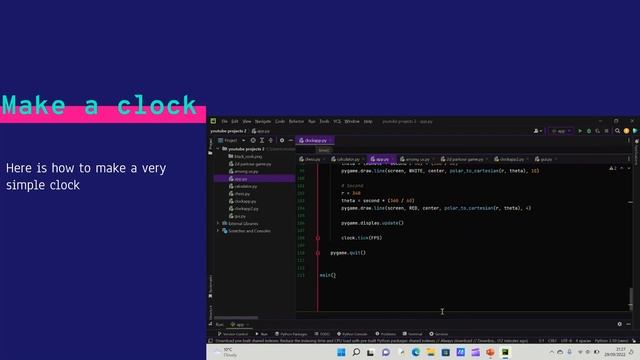Go to next highlighted error arrow
640x360 pixels.
pyautogui.click(x=629, y=168)
